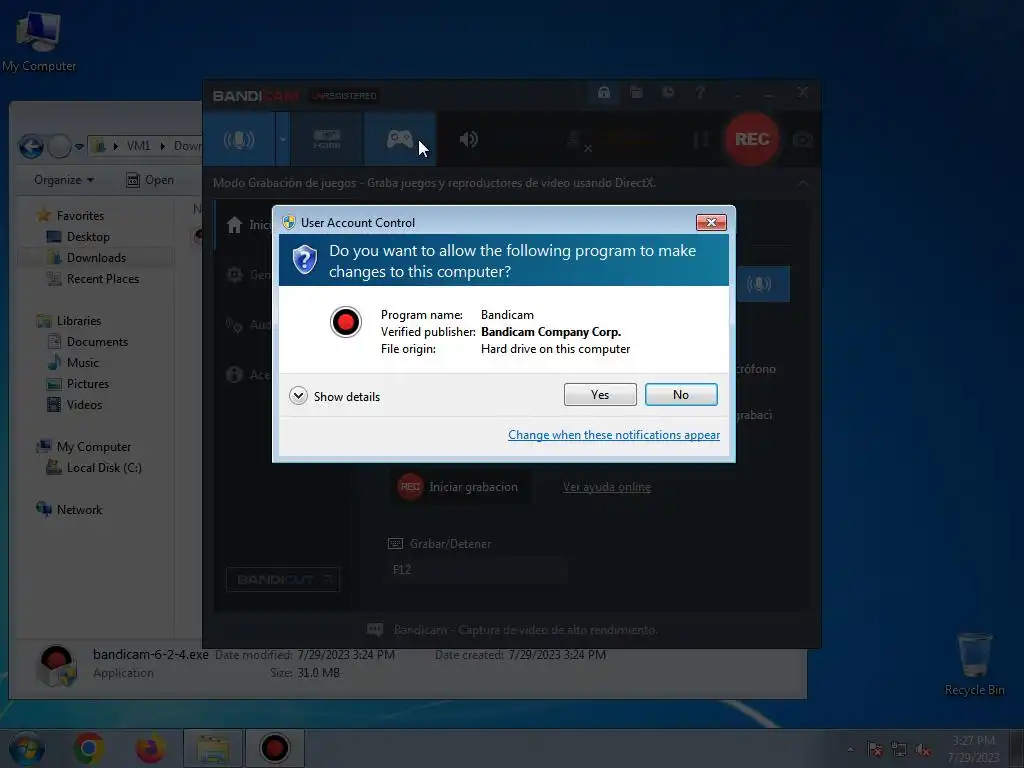Click the muted volume icon in system tray

click(923, 750)
